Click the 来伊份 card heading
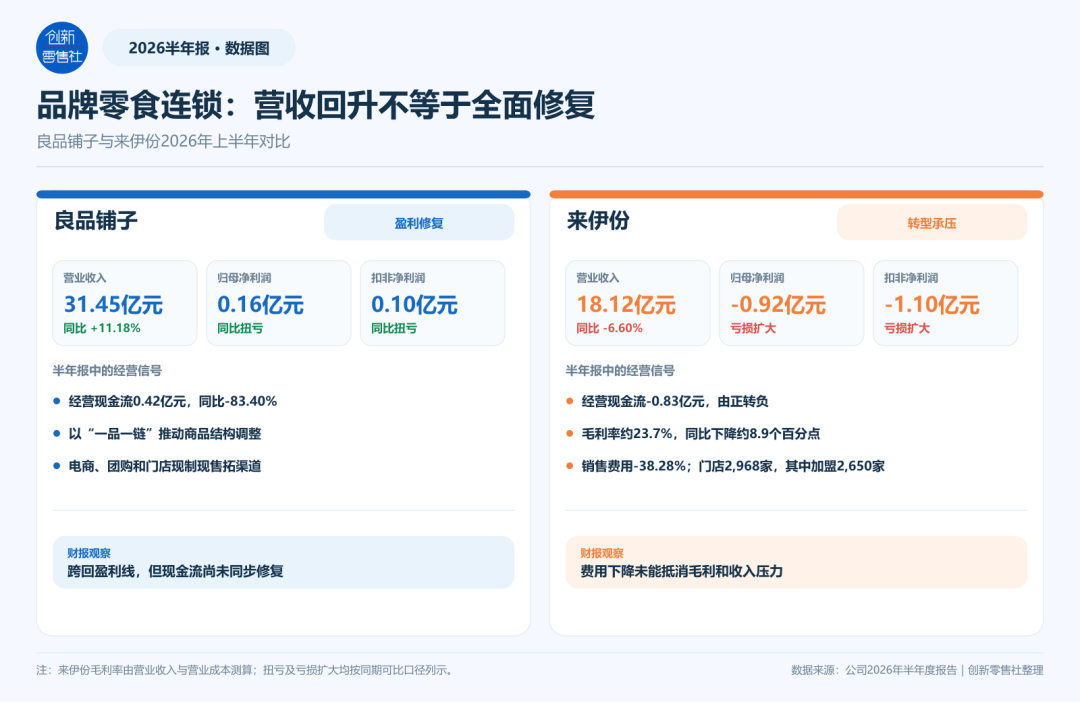The image size is (1080, 702). click(598, 220)
